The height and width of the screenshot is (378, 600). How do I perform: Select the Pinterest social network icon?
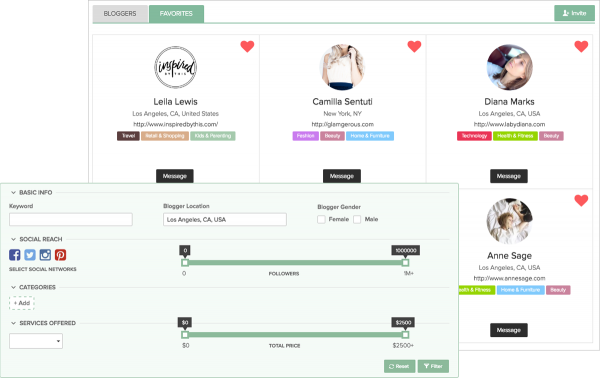coord(60,255)
